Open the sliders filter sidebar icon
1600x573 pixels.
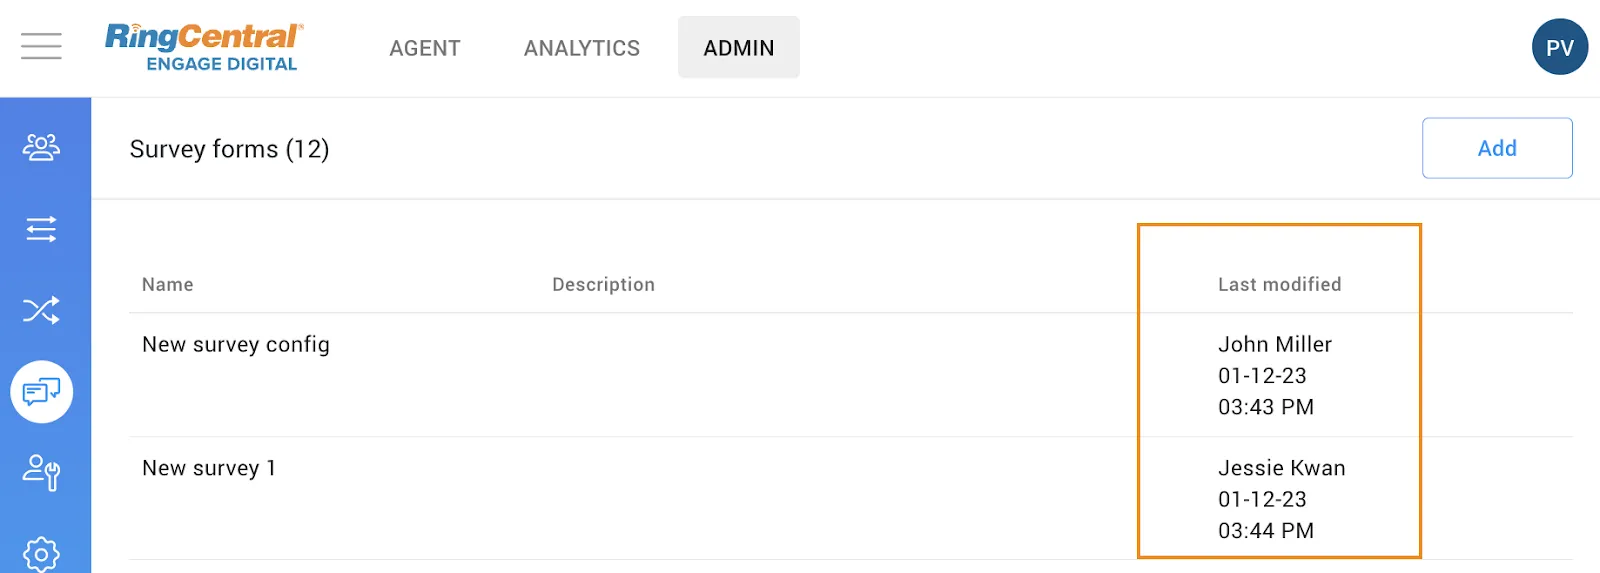41,229
